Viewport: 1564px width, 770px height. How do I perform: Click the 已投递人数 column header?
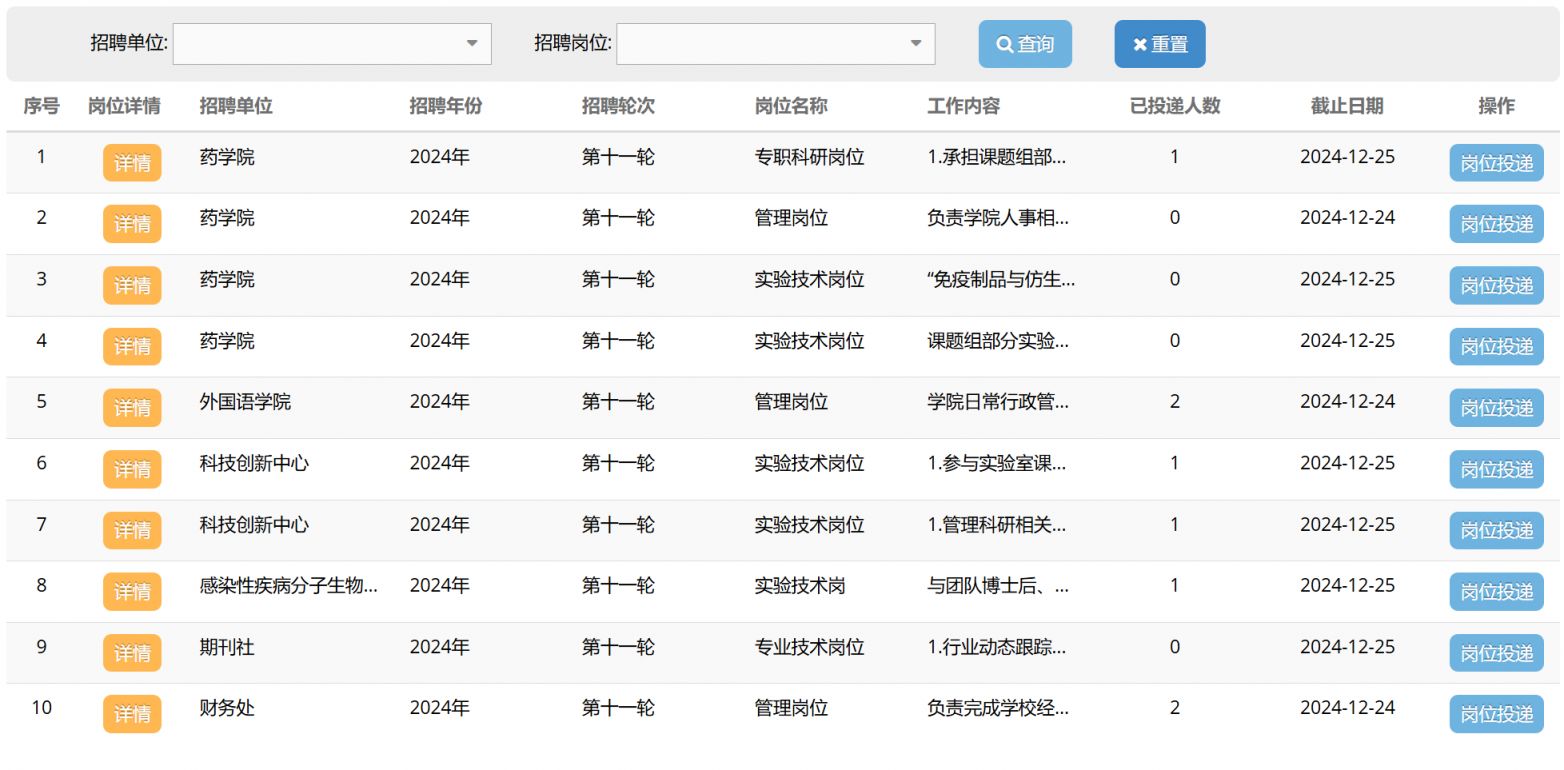(x=1175, y=106)
